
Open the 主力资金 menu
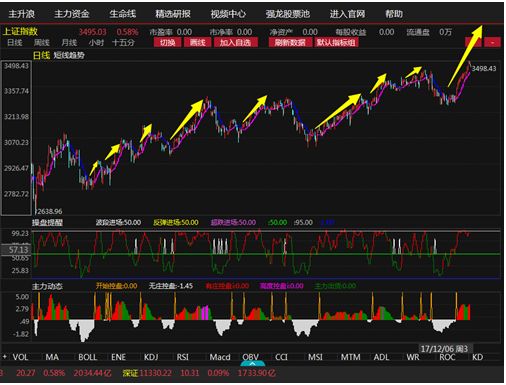coord(72,14)
